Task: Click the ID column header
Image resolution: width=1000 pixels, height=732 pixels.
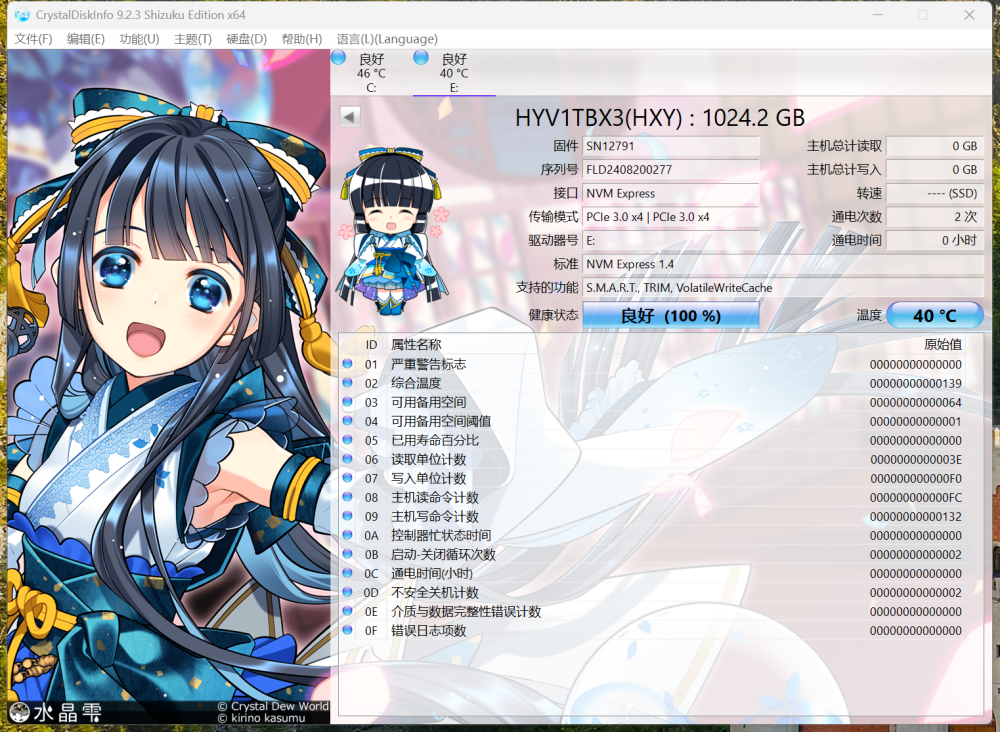Action: 371,345
